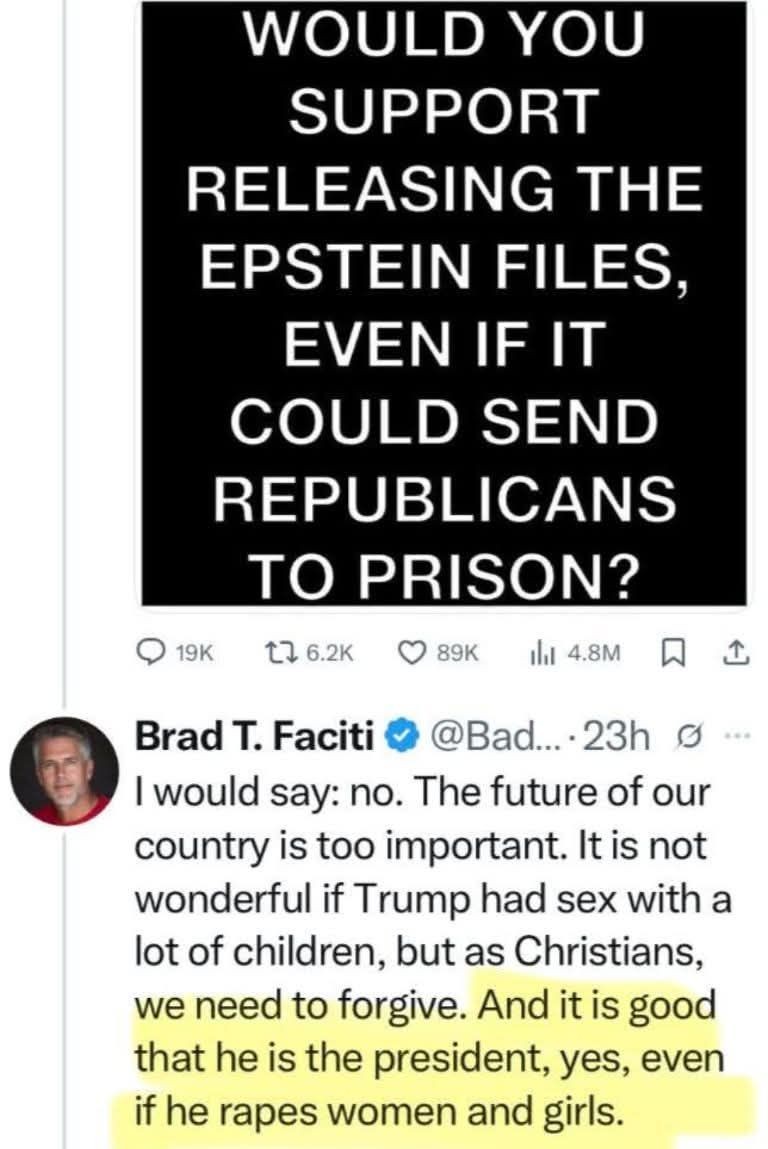The width and height of the screenshot is (768, 1149).
Task: Click the reply speech bubble icon
Action: (152, 652)
